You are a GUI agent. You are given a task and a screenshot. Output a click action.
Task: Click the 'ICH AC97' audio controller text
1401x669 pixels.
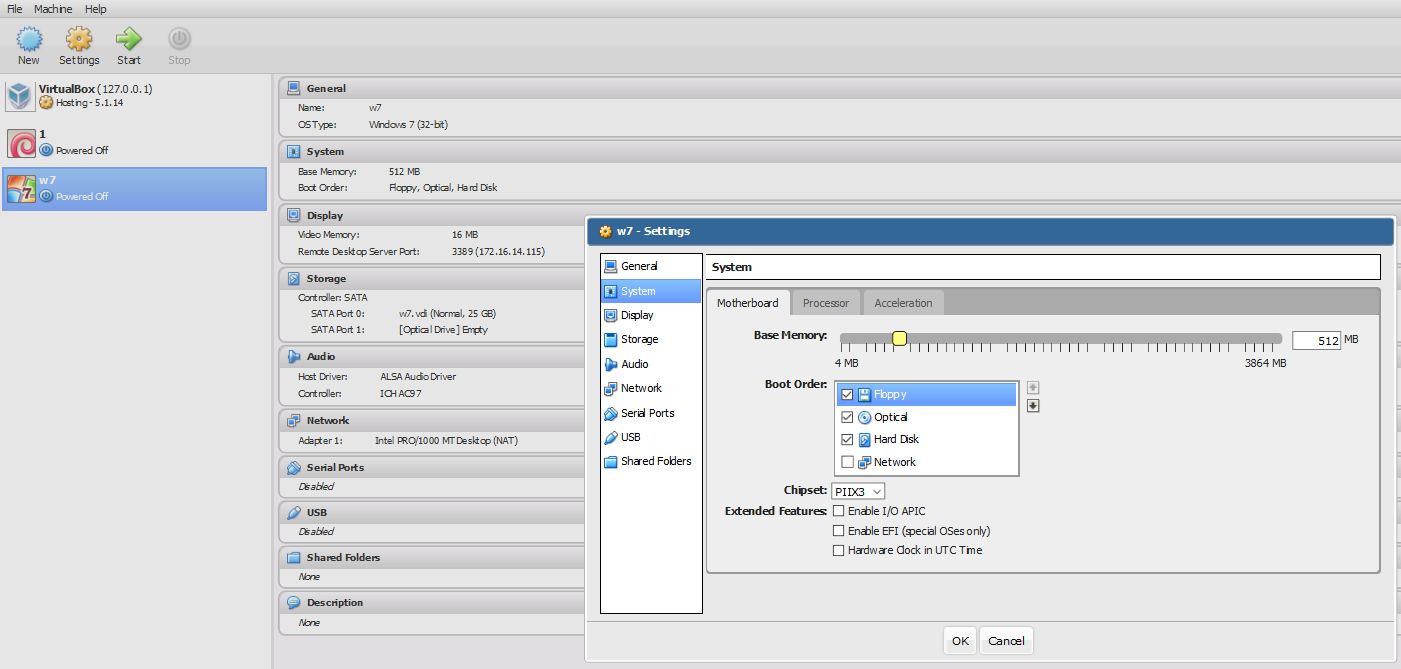[x=401, y=393]
